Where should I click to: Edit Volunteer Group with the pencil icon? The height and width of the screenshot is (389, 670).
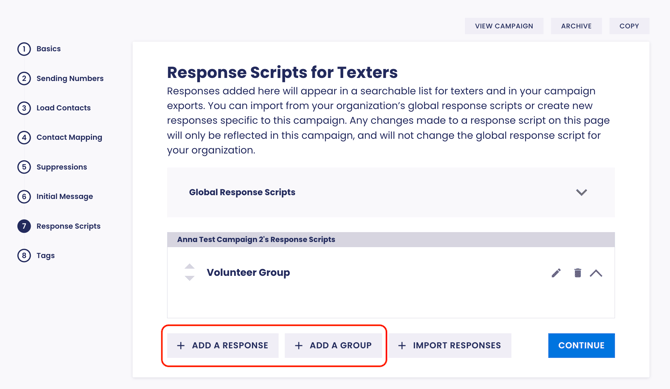pos(556,273)
